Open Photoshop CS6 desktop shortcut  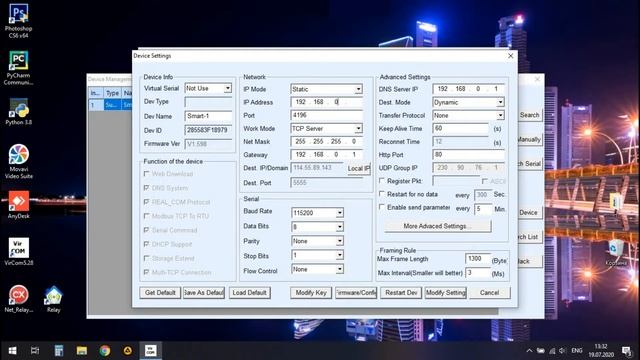pyautogui.click(x=18, y=20)
